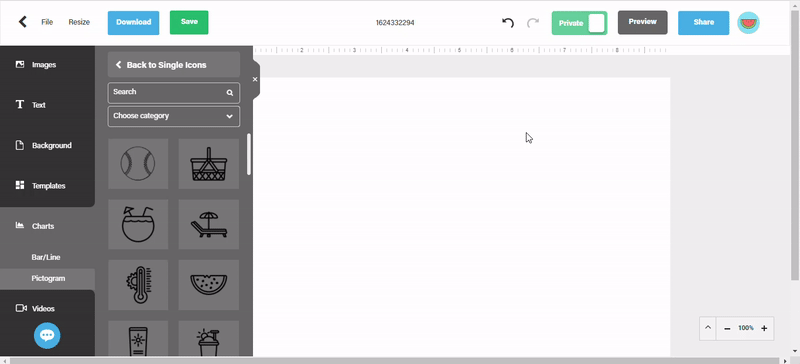This screenshot has width=800, height=364.
Task: Open the watermelon profile avatar
Action: coord(748,23)
